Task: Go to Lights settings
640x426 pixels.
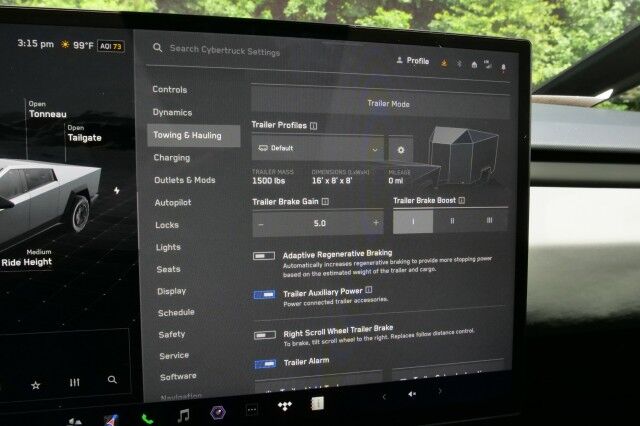Action: (168, 247)
